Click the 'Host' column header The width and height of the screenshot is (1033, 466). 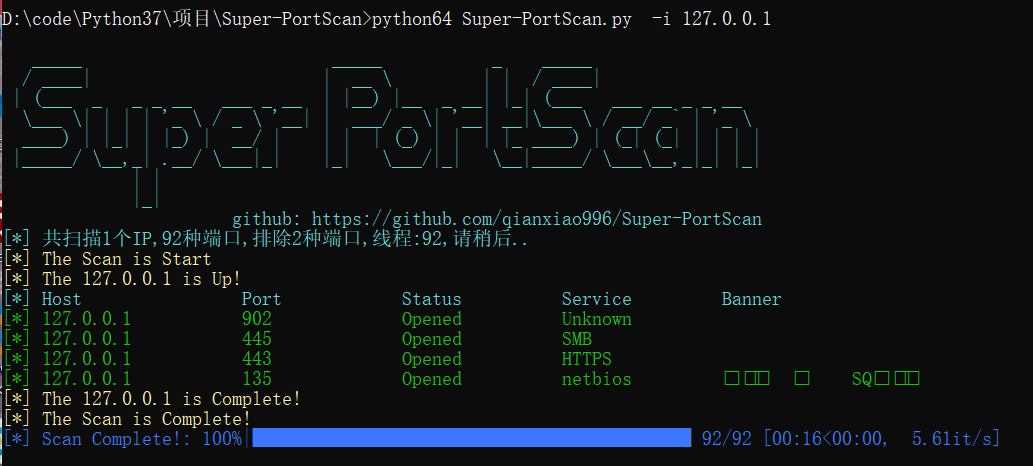pyautogui.click(x=61, y=299)
